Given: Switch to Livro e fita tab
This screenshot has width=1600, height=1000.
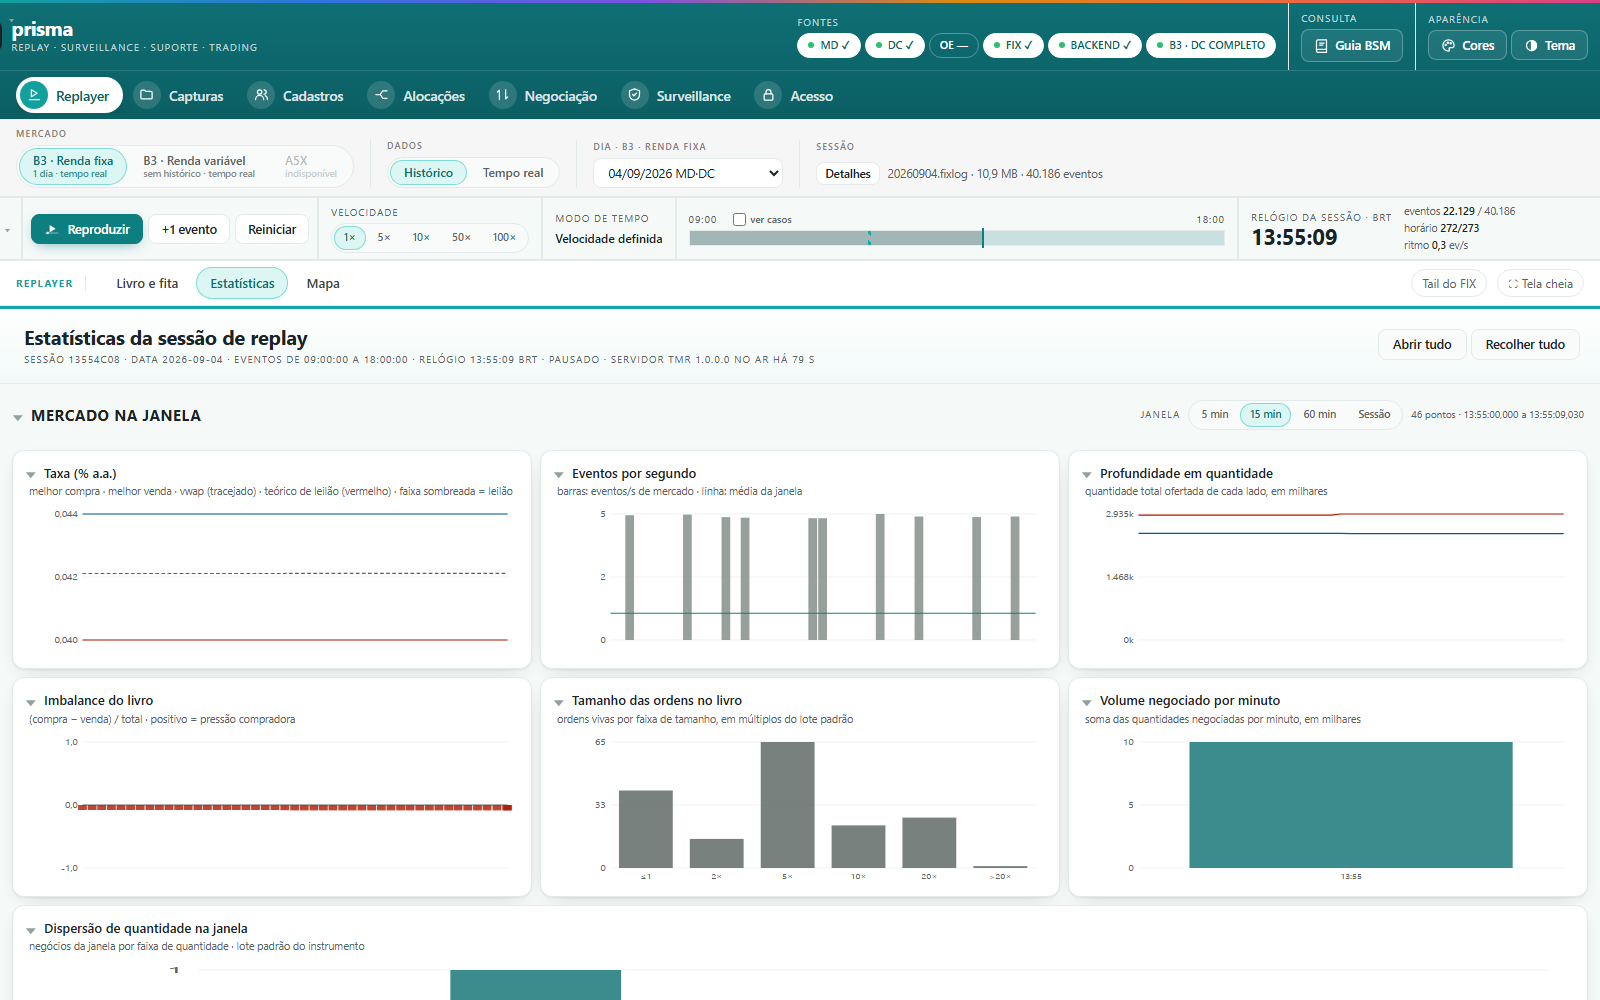Looking at the screenshot, I should [x=147, y=284].
